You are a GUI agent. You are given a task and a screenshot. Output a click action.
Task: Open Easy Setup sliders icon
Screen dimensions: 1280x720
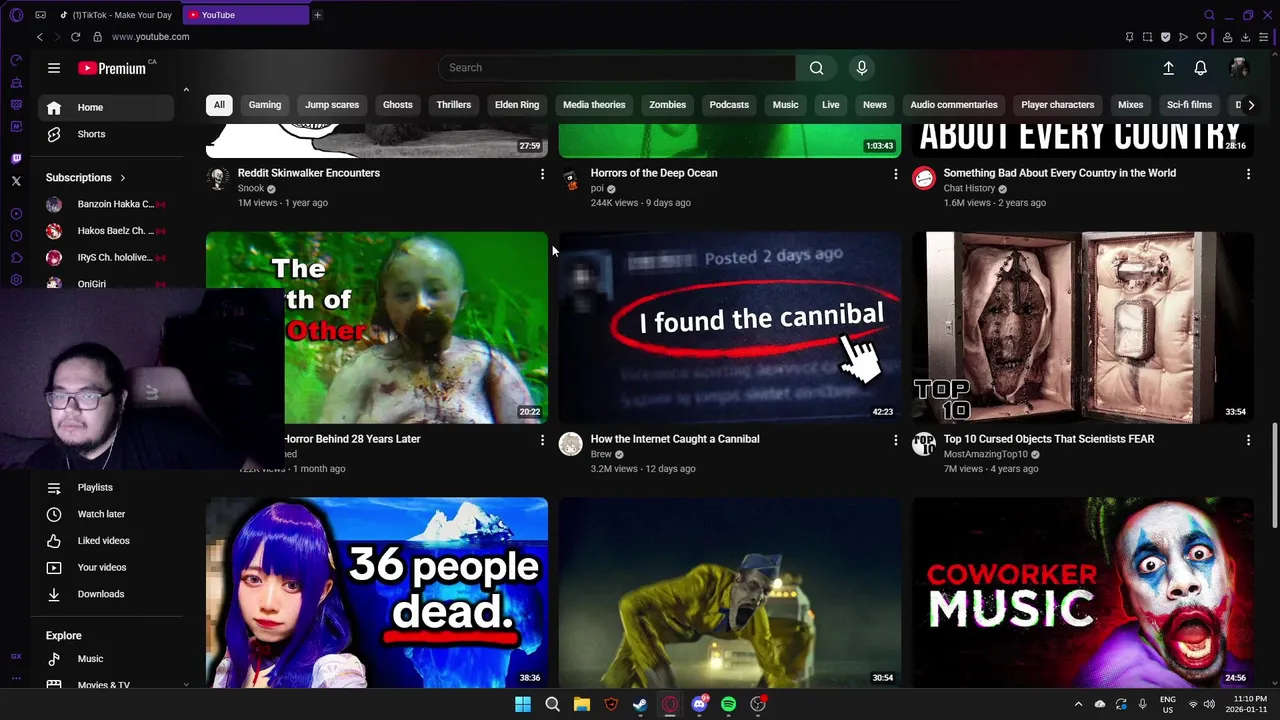click(1265, 37)
